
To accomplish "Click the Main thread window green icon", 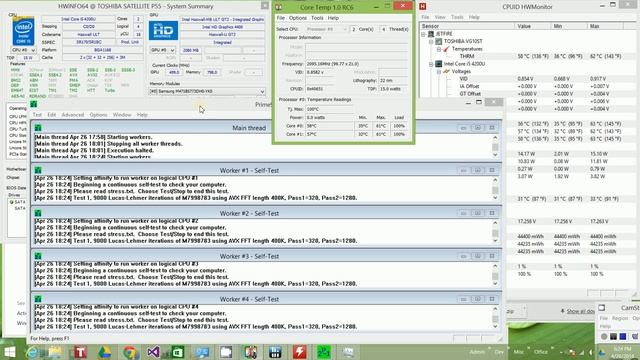I will coord(38,128).
